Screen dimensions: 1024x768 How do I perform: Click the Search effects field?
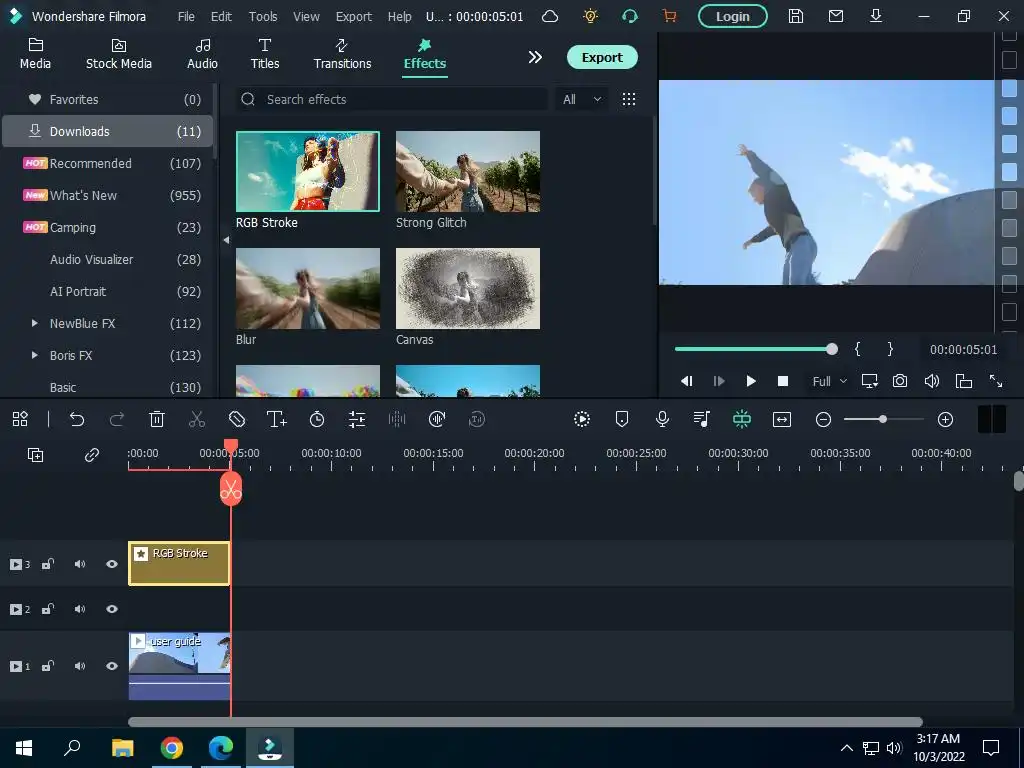coord(392,99)
